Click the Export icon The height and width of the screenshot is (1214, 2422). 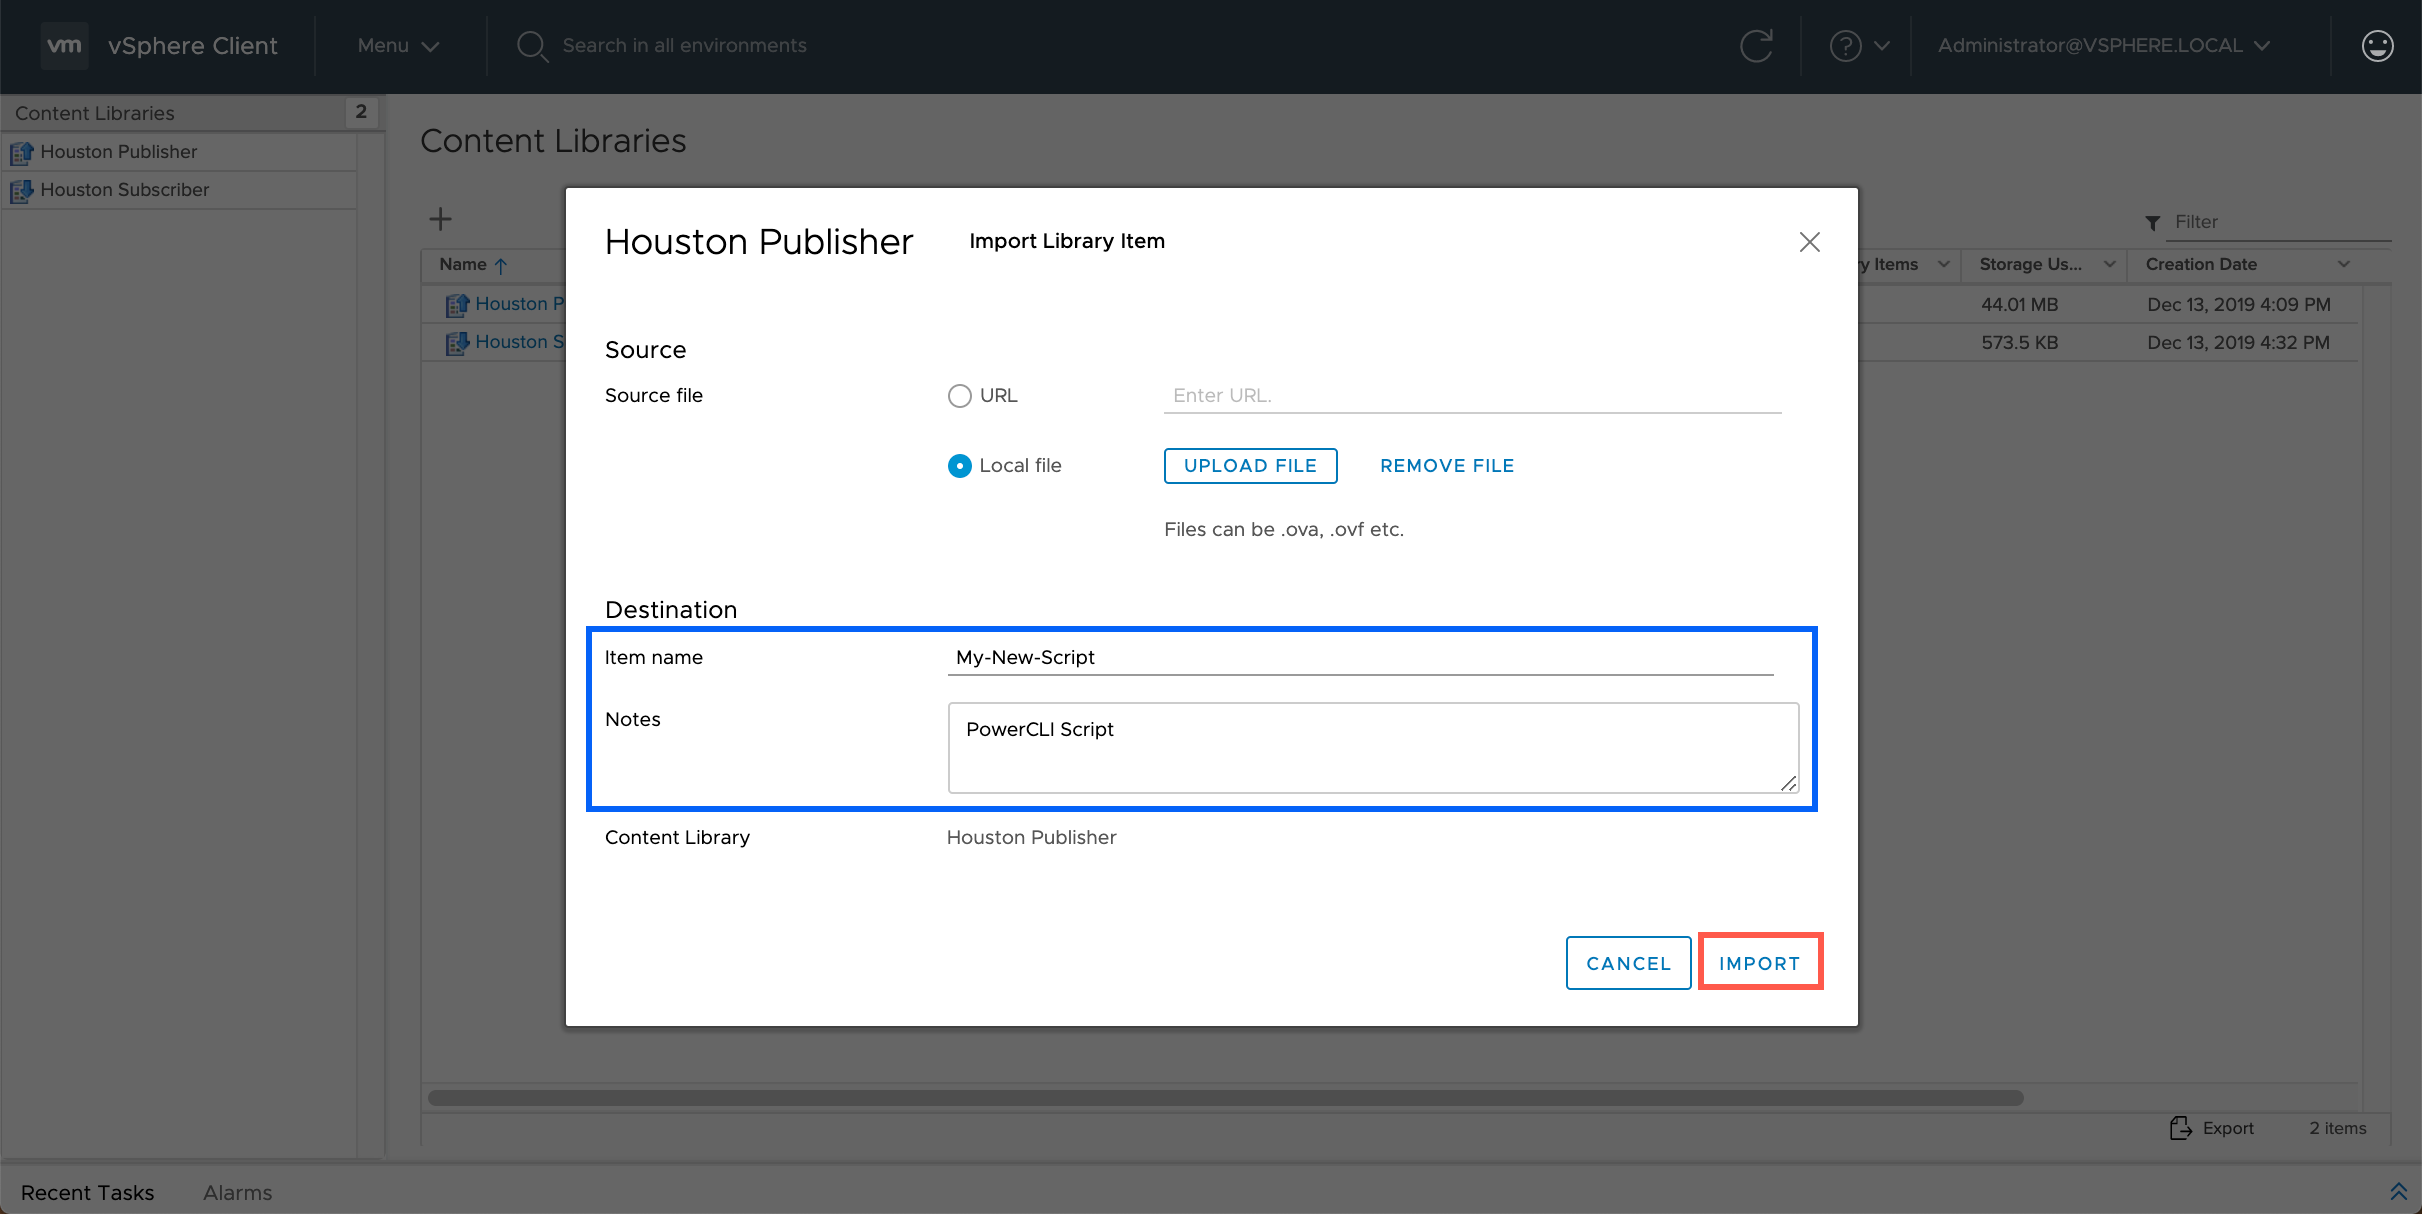tap(2180, 1128)
